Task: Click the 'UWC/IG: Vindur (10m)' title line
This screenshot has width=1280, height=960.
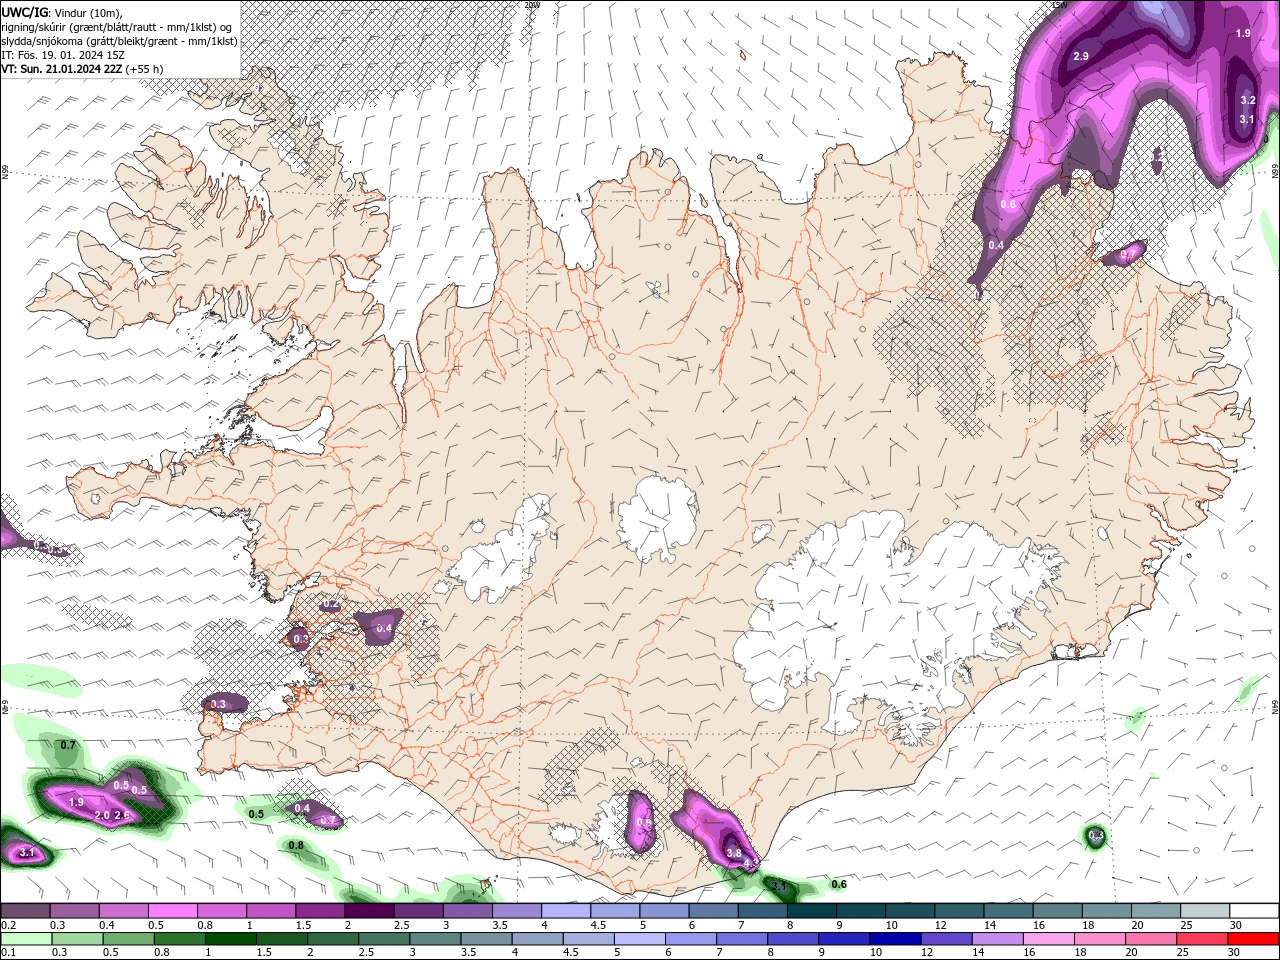Action: pos(61,12)
